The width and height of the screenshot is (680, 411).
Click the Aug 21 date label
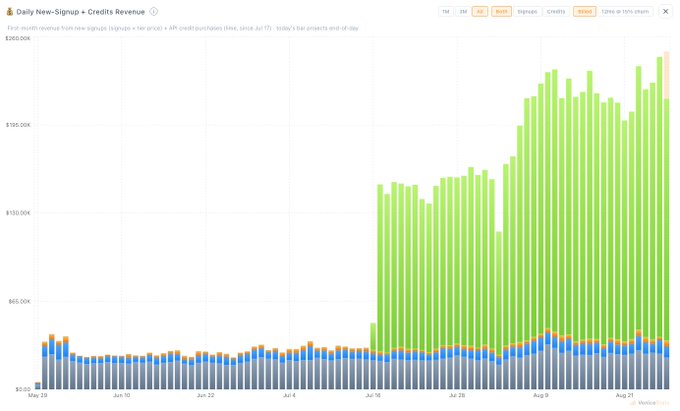[624, 395]
